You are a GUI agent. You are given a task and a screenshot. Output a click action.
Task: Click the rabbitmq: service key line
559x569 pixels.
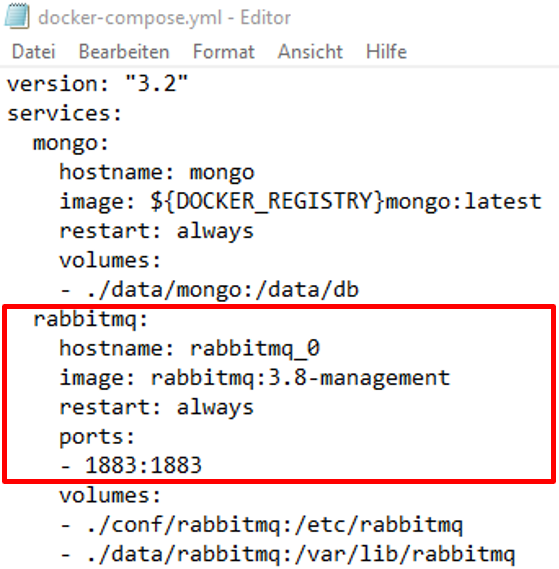(x=91, y=320)
